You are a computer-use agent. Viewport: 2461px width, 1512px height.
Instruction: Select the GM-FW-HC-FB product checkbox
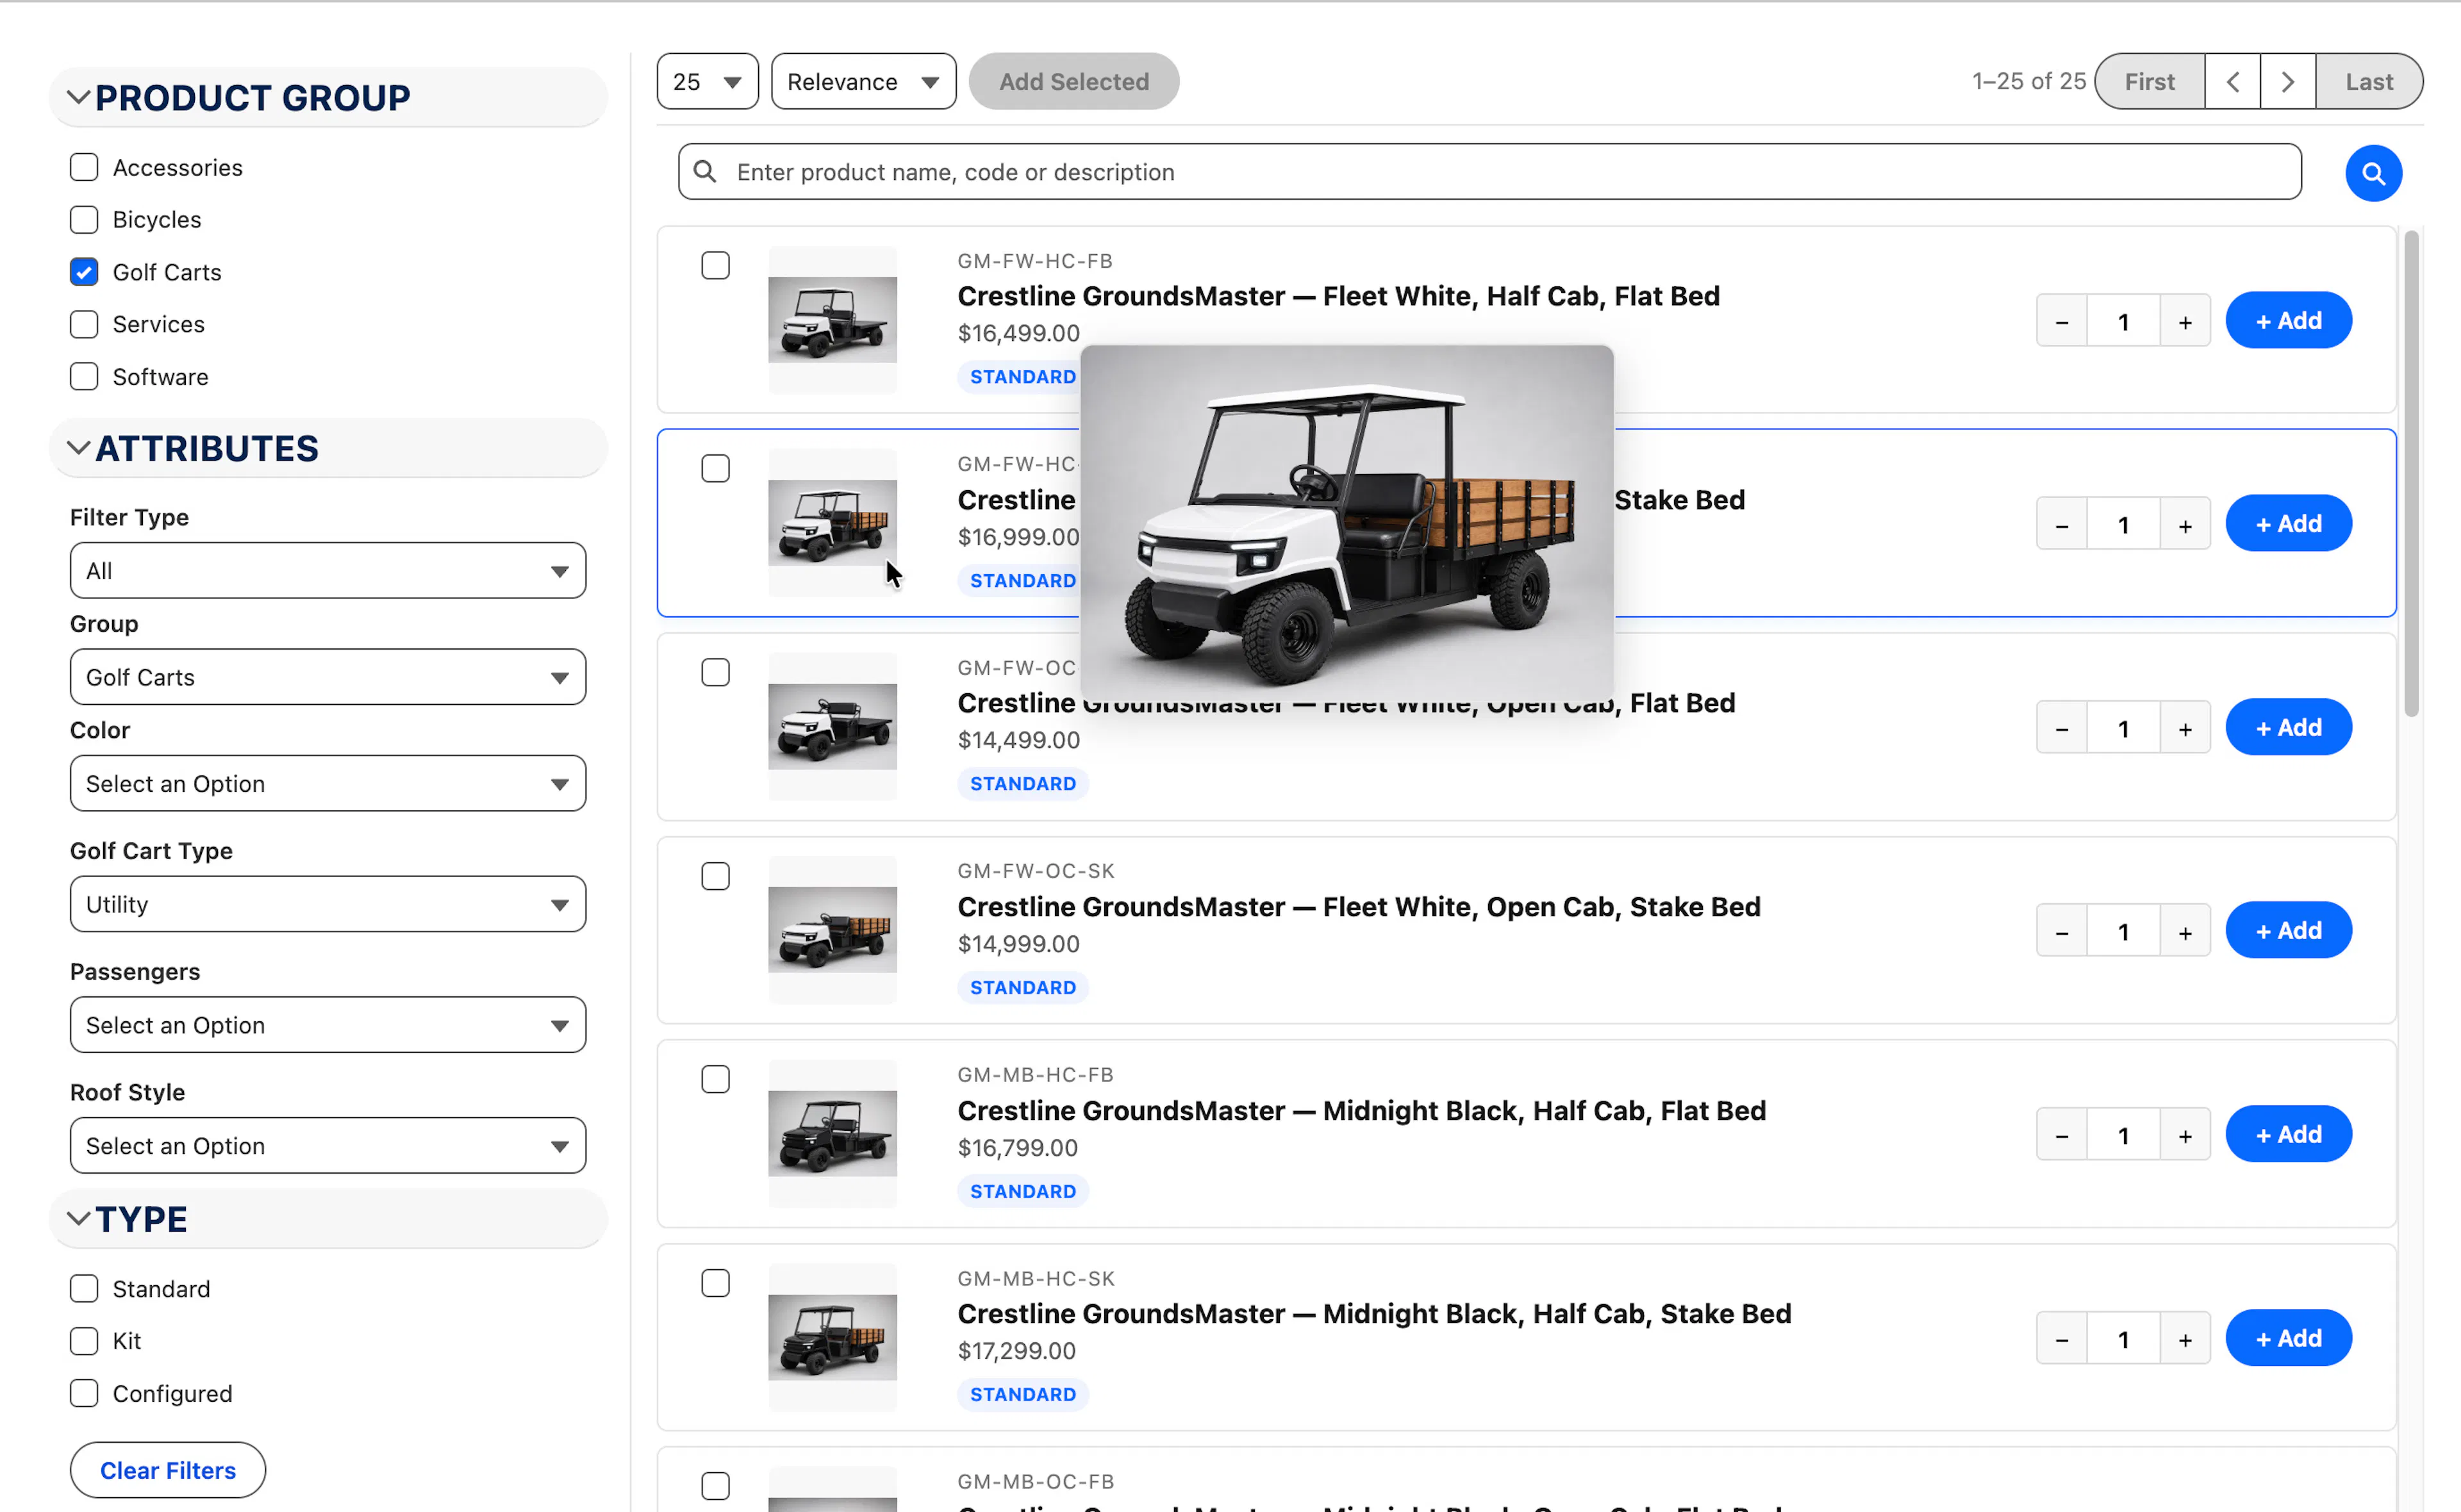[715, 265]
